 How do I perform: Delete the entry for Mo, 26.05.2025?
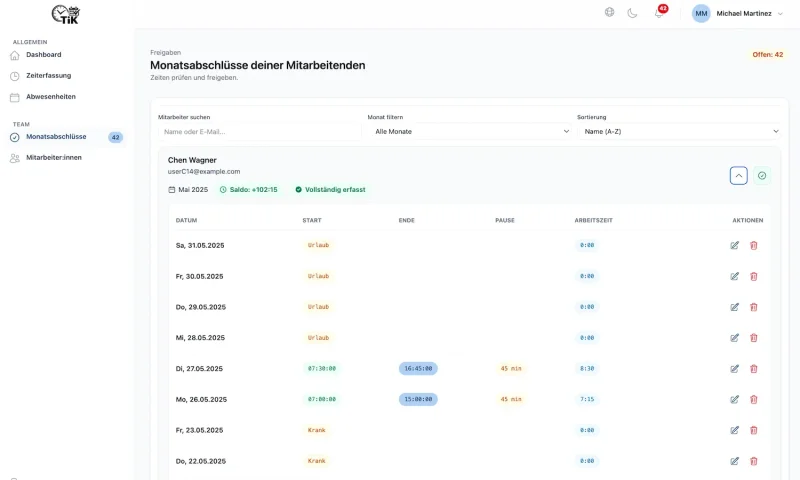click(x=754, y=399)
